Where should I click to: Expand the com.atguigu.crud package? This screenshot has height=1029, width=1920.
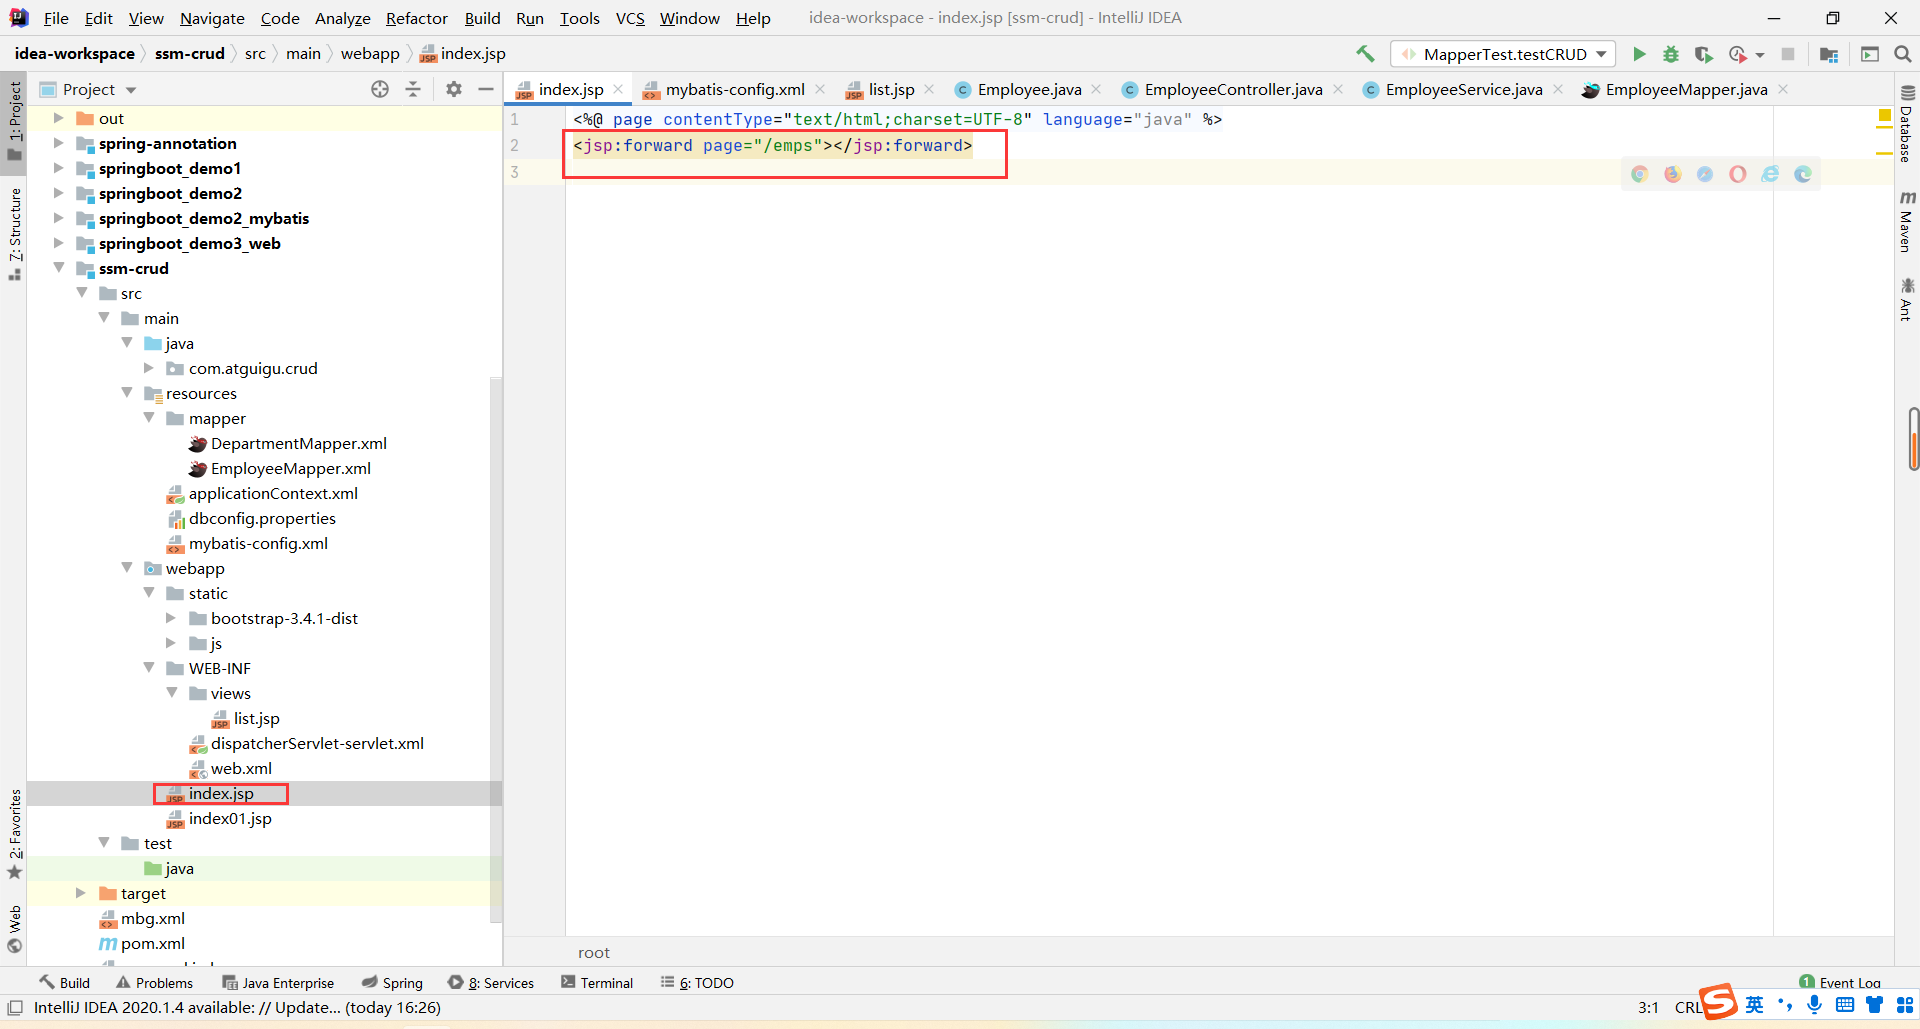click(148, 368)
